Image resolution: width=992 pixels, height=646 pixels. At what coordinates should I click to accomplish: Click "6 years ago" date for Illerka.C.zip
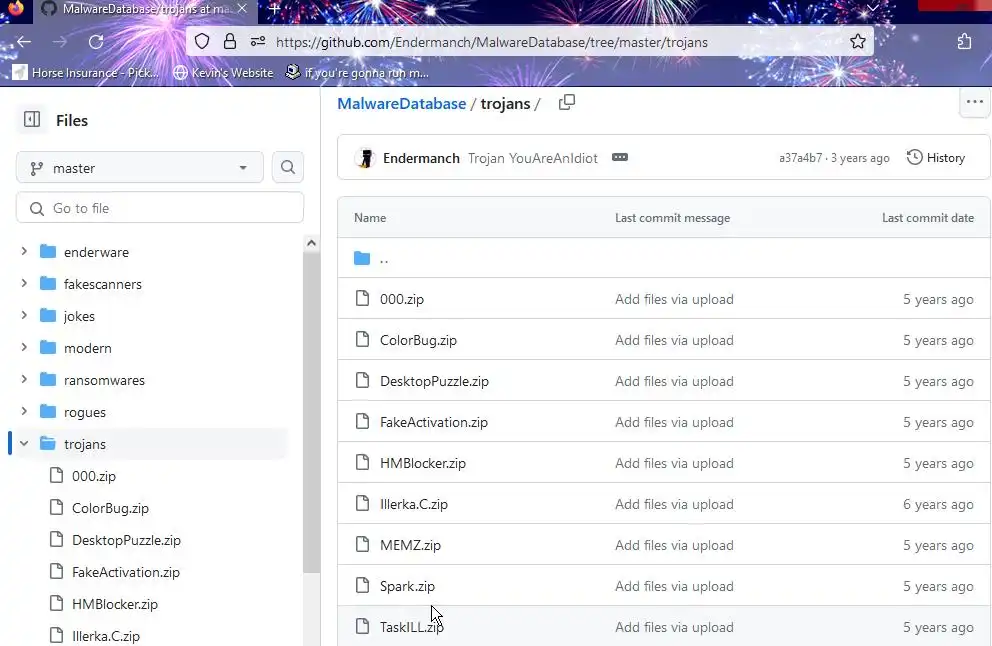tap(938, 504)
